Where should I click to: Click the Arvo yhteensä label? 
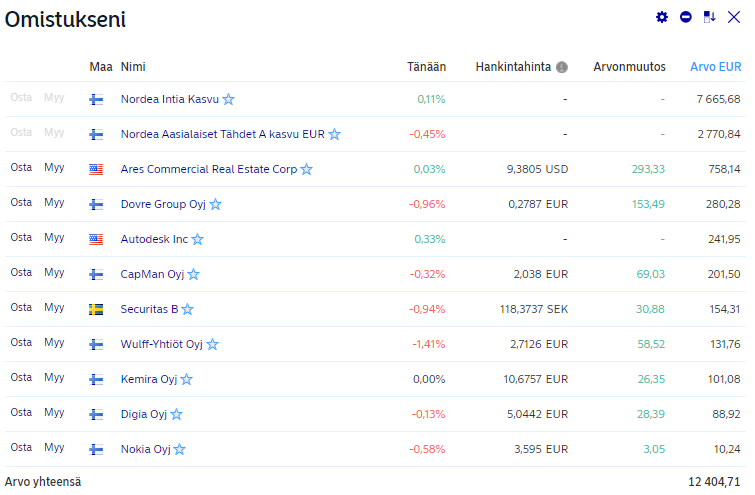pyautogui.click(x=43, y=482)
